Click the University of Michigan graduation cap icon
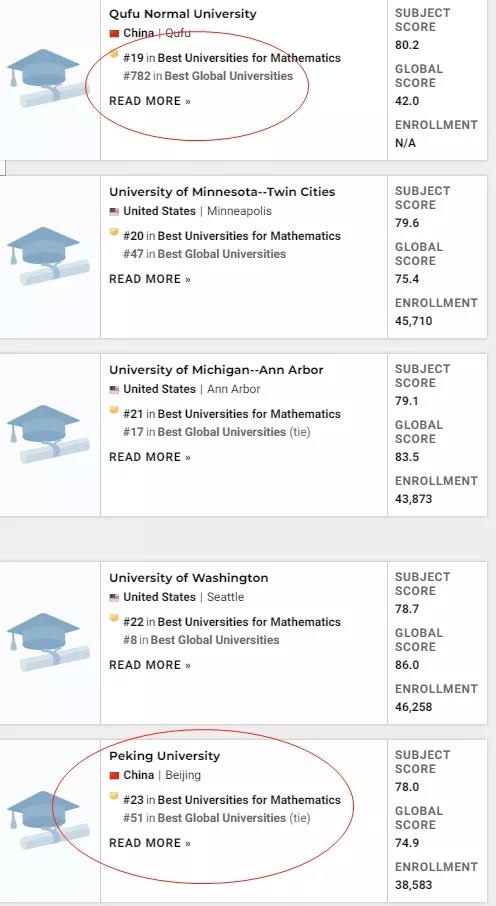 point(49,434)
